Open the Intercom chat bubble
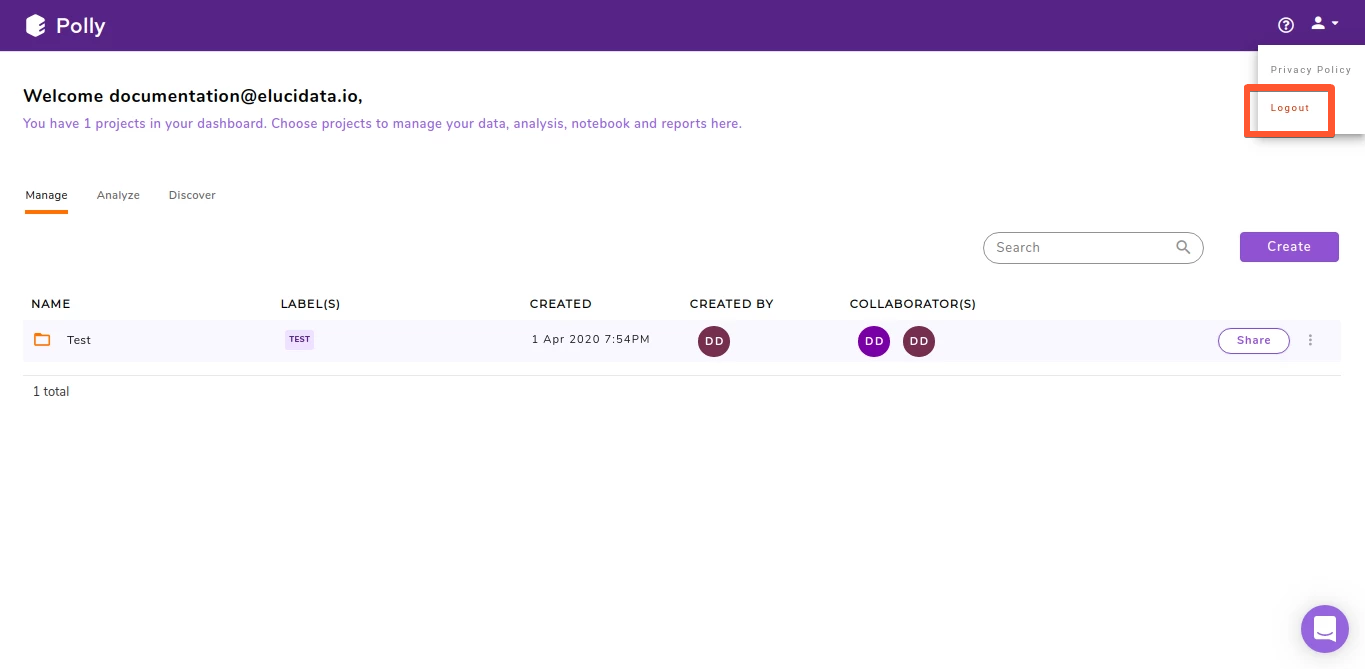Image resolution: width=1365 pixels, height=669 pixels. click(1324, 628)
